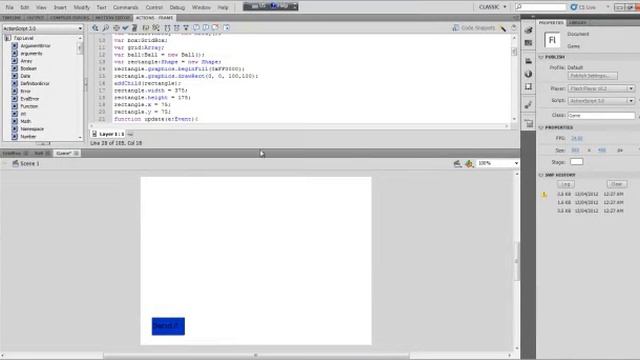Image resolution: width=640 pixels, height=360 pixels.
Task: Click the Collapse selection icon
Action: point(177,28)
